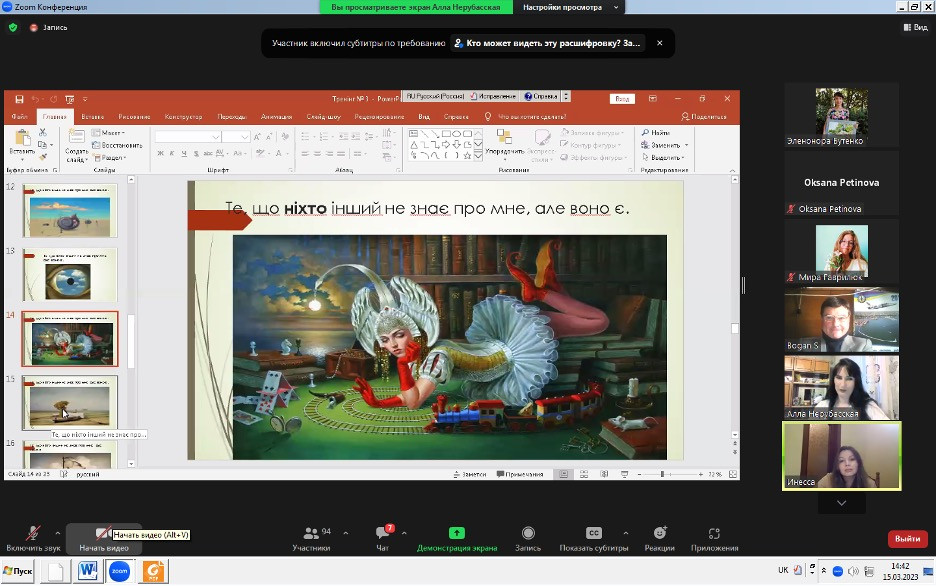Open the Реакции reactions menu
936x586 pixels.
click(660, 538)
